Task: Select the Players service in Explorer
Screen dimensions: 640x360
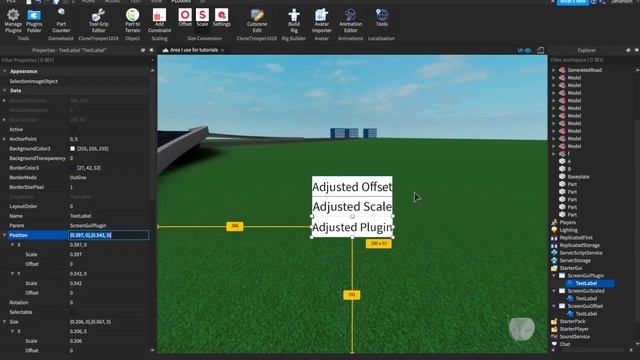Action: pos(567,222)
